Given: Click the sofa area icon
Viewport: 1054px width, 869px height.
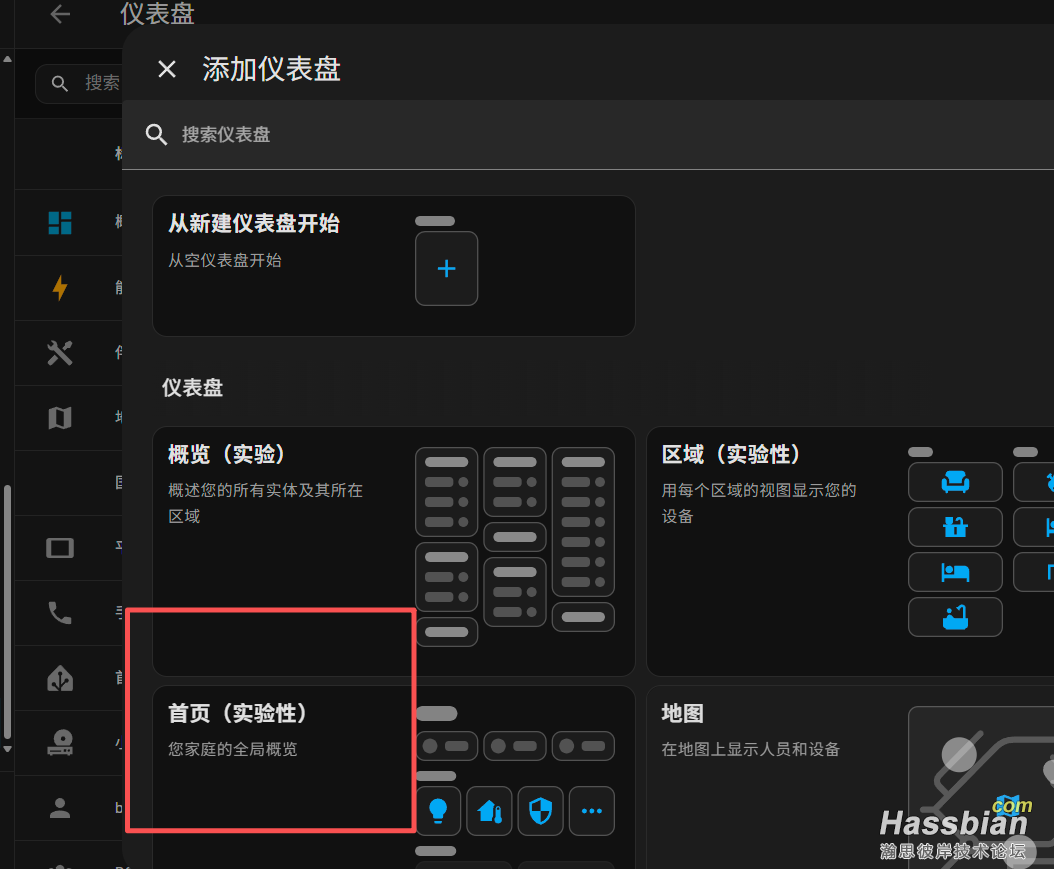Looking at the screenshot, I should [955, 482].
